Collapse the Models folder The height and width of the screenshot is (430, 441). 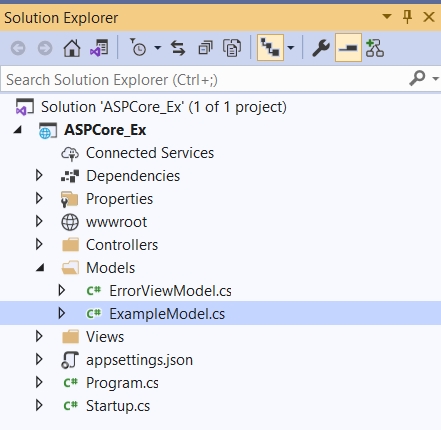(40, 267)
